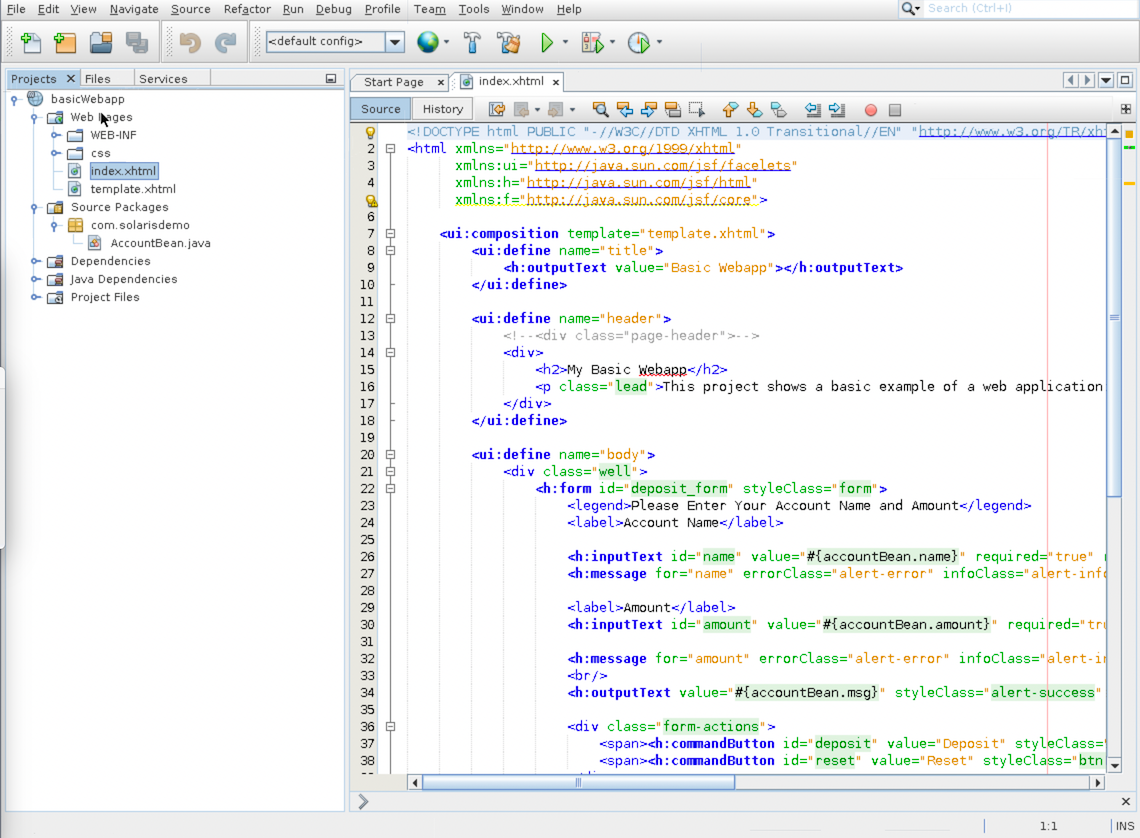Click the New Project icon

coord(65,43)
